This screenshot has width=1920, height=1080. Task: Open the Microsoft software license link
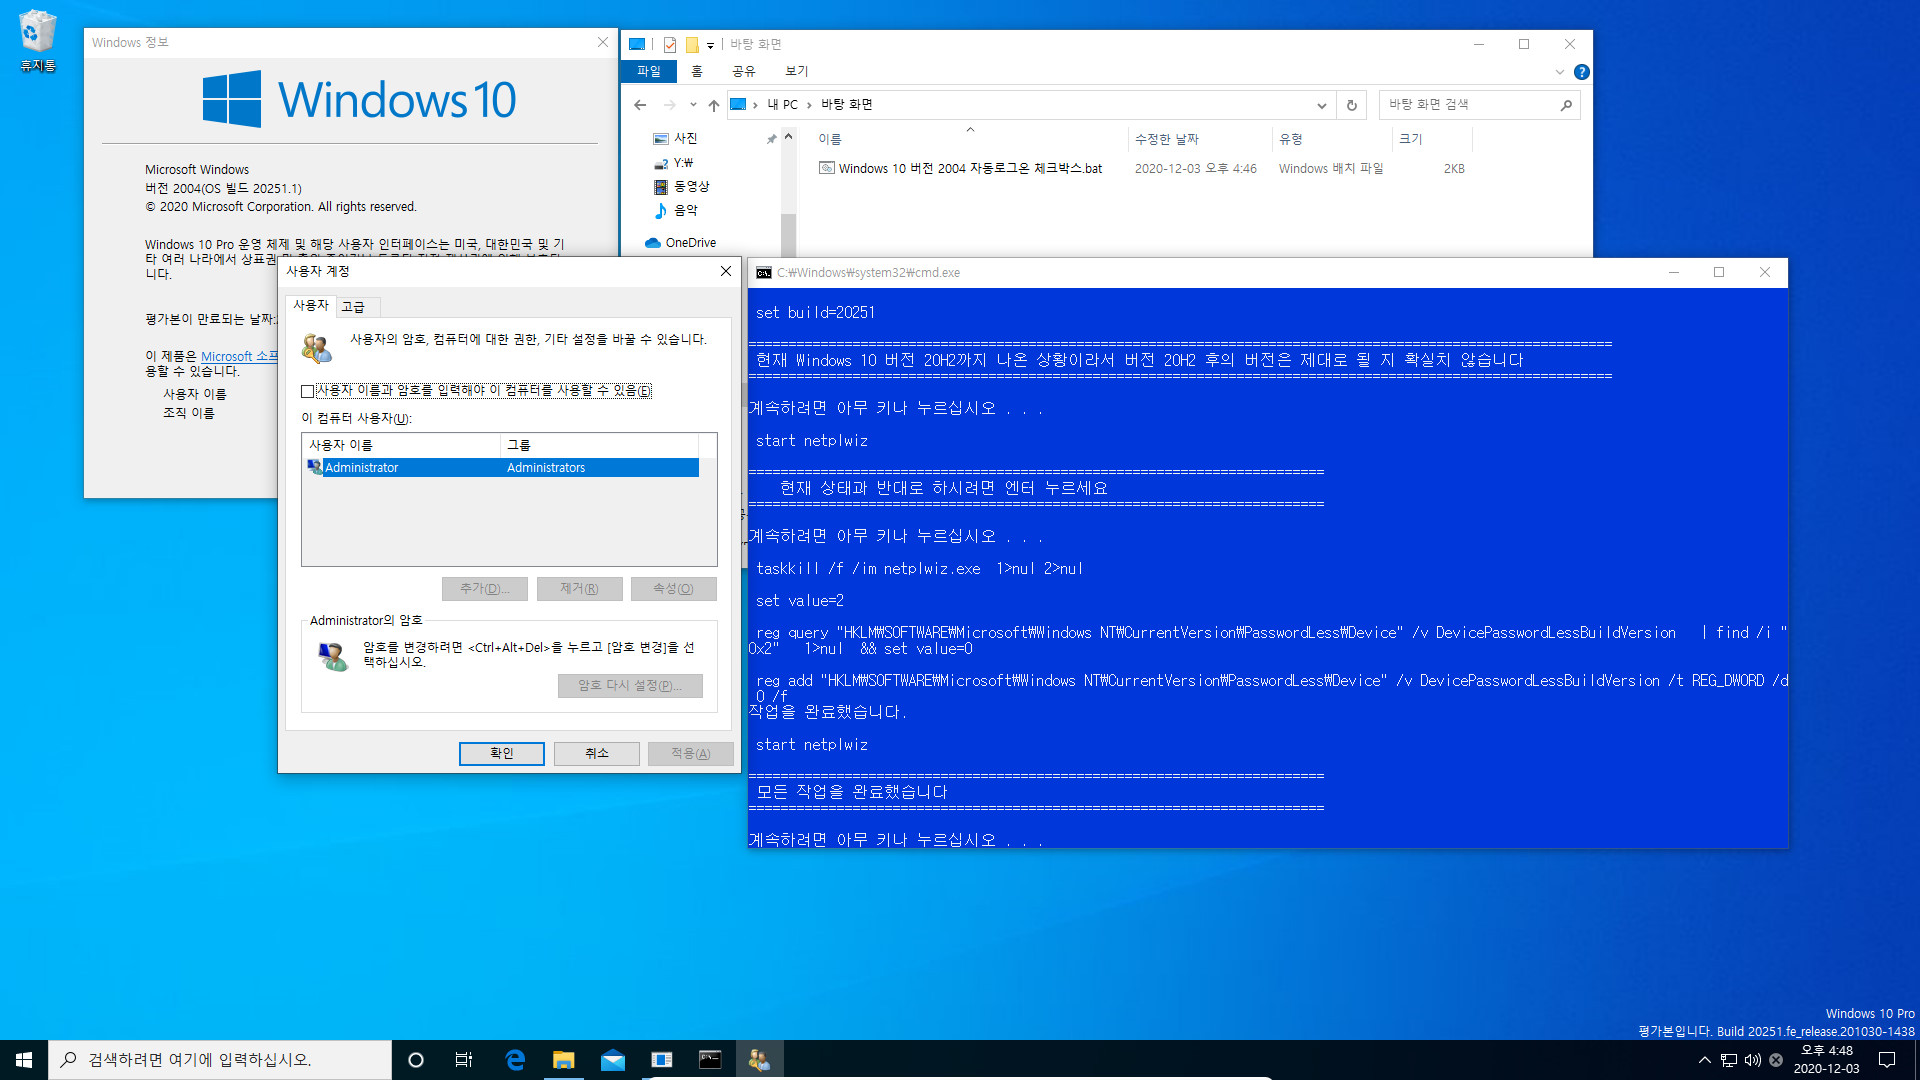(239, 357)
